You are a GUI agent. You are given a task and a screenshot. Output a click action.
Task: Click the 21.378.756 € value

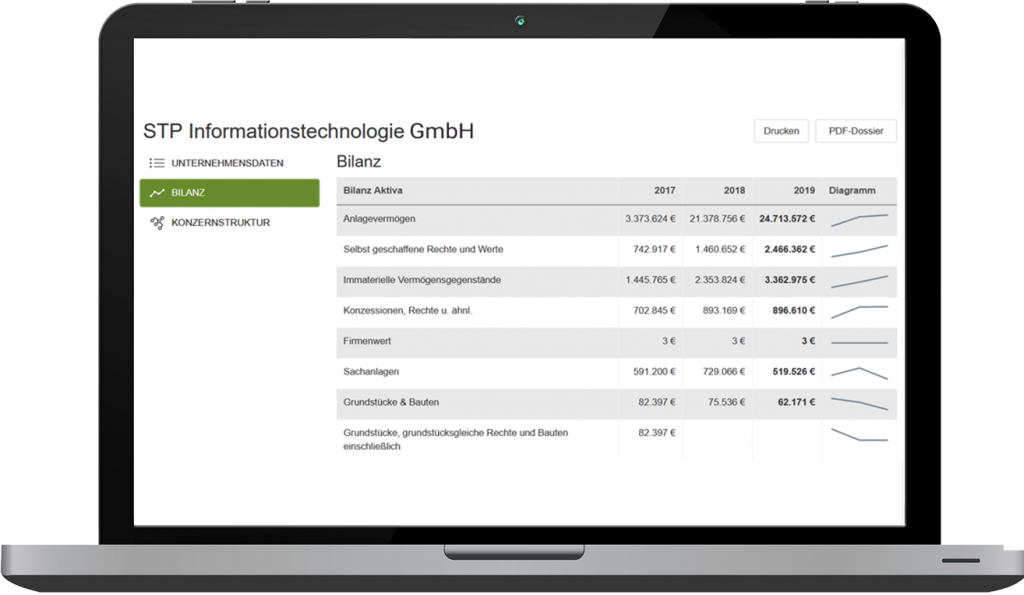click(x=717, y=219)
